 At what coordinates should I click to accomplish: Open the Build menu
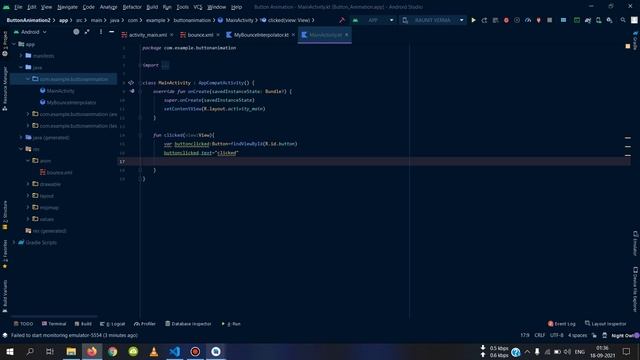click(x=152, y=7)
